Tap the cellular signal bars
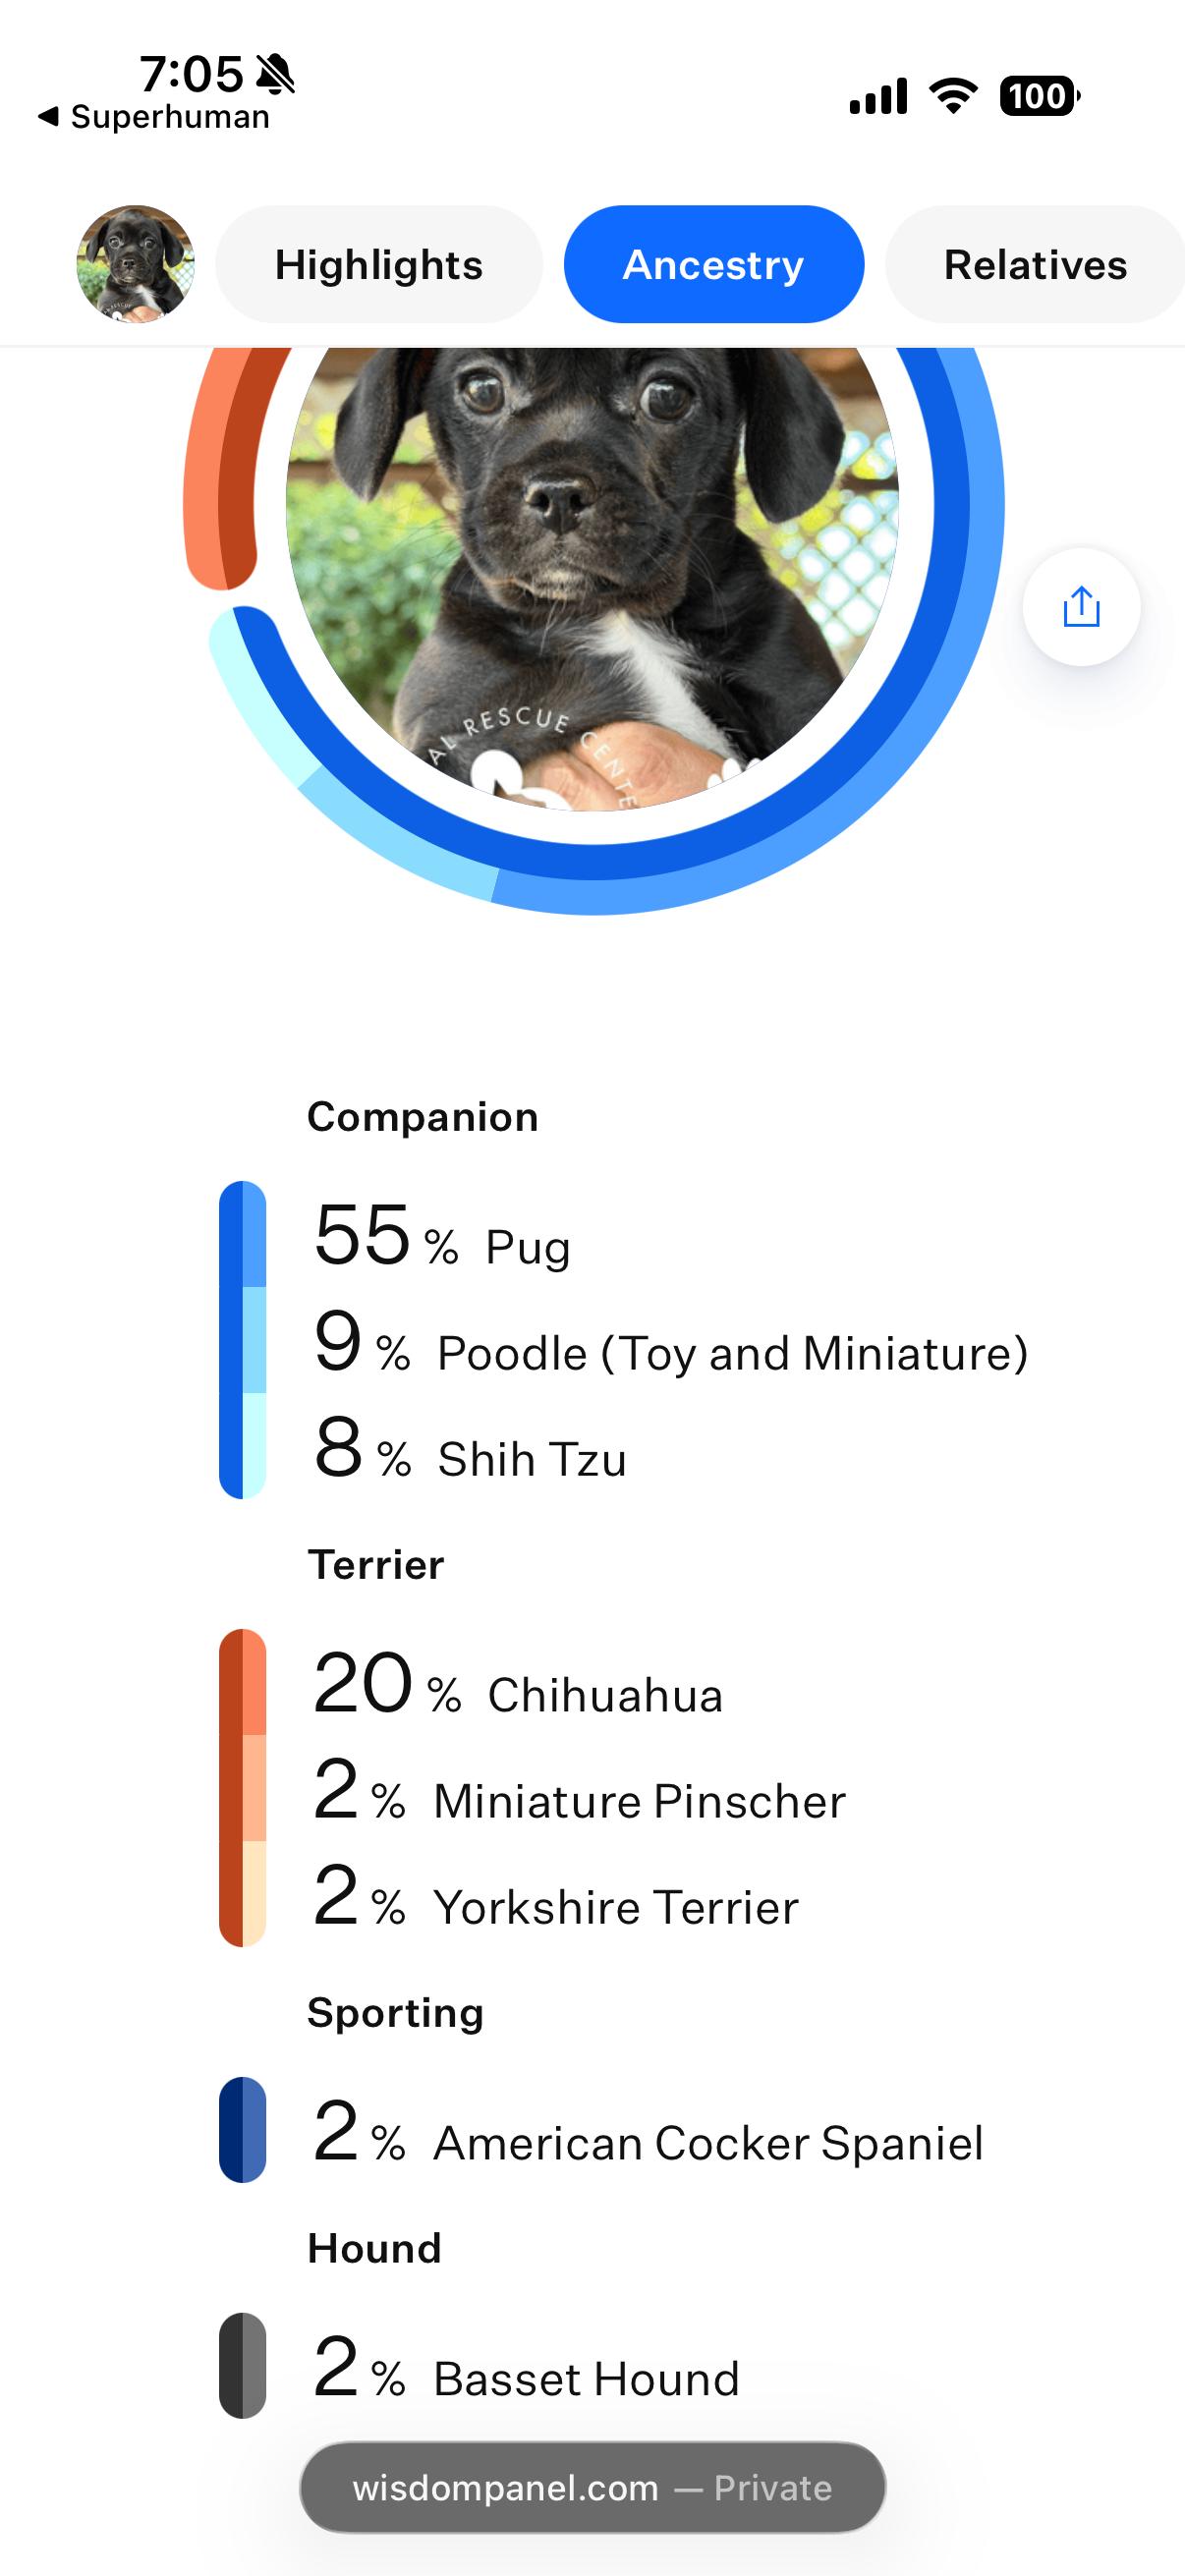The height and width of the screenshot is (2576, 1185). [x=878, y=96]
